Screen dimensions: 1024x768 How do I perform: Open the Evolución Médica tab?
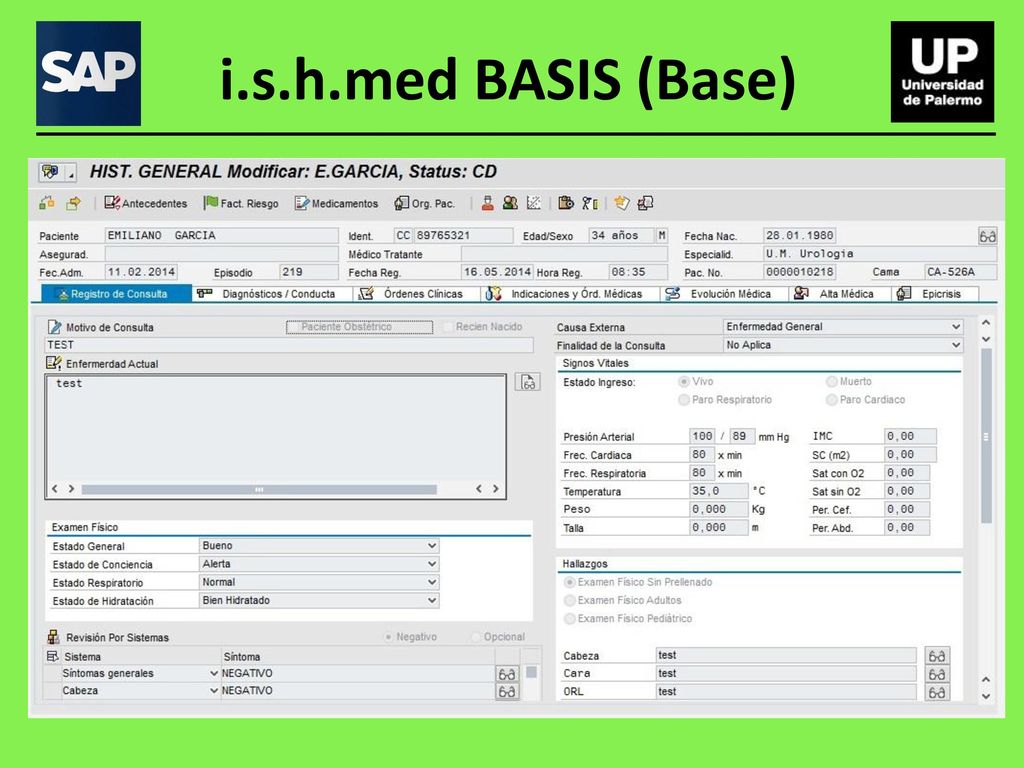(724, 294)
